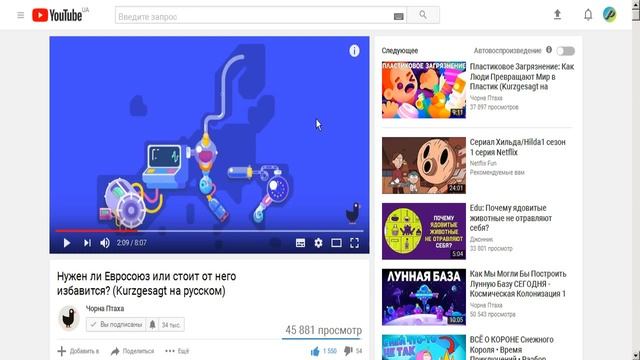Open the hamburger guide menu
640x360 pixels.
point(20,16)
